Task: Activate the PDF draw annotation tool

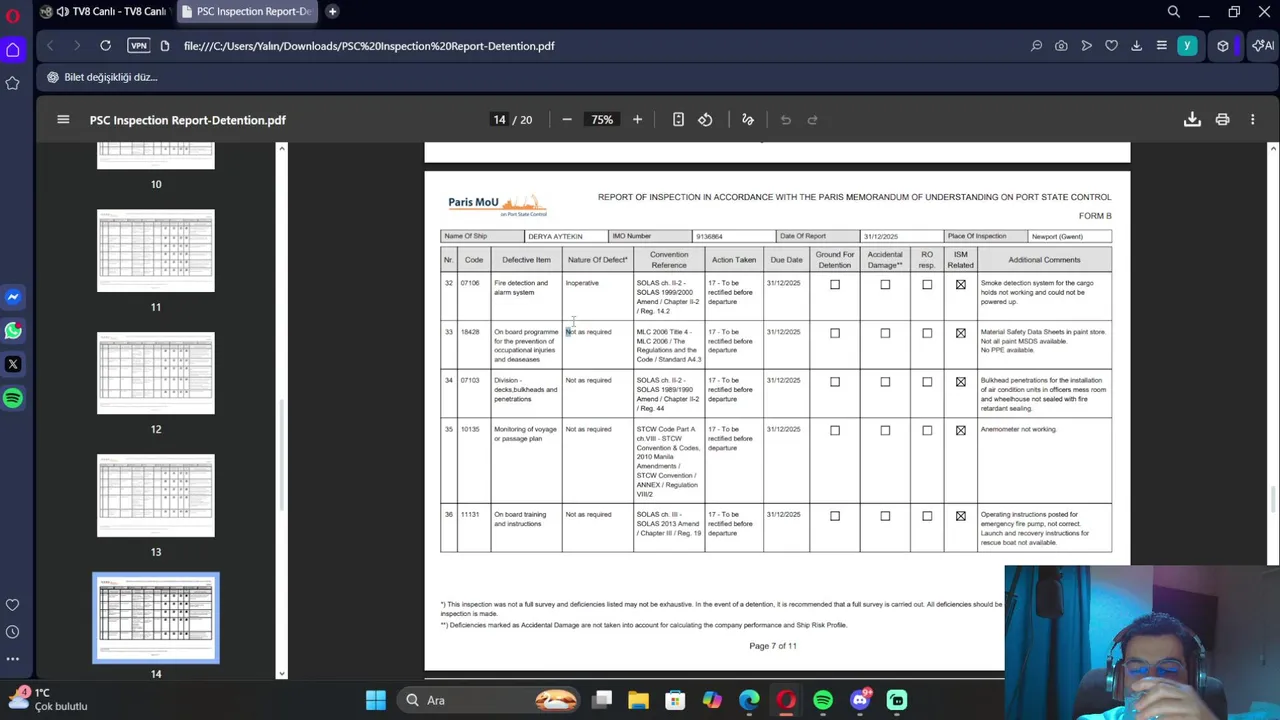Action: coord(748,120)
